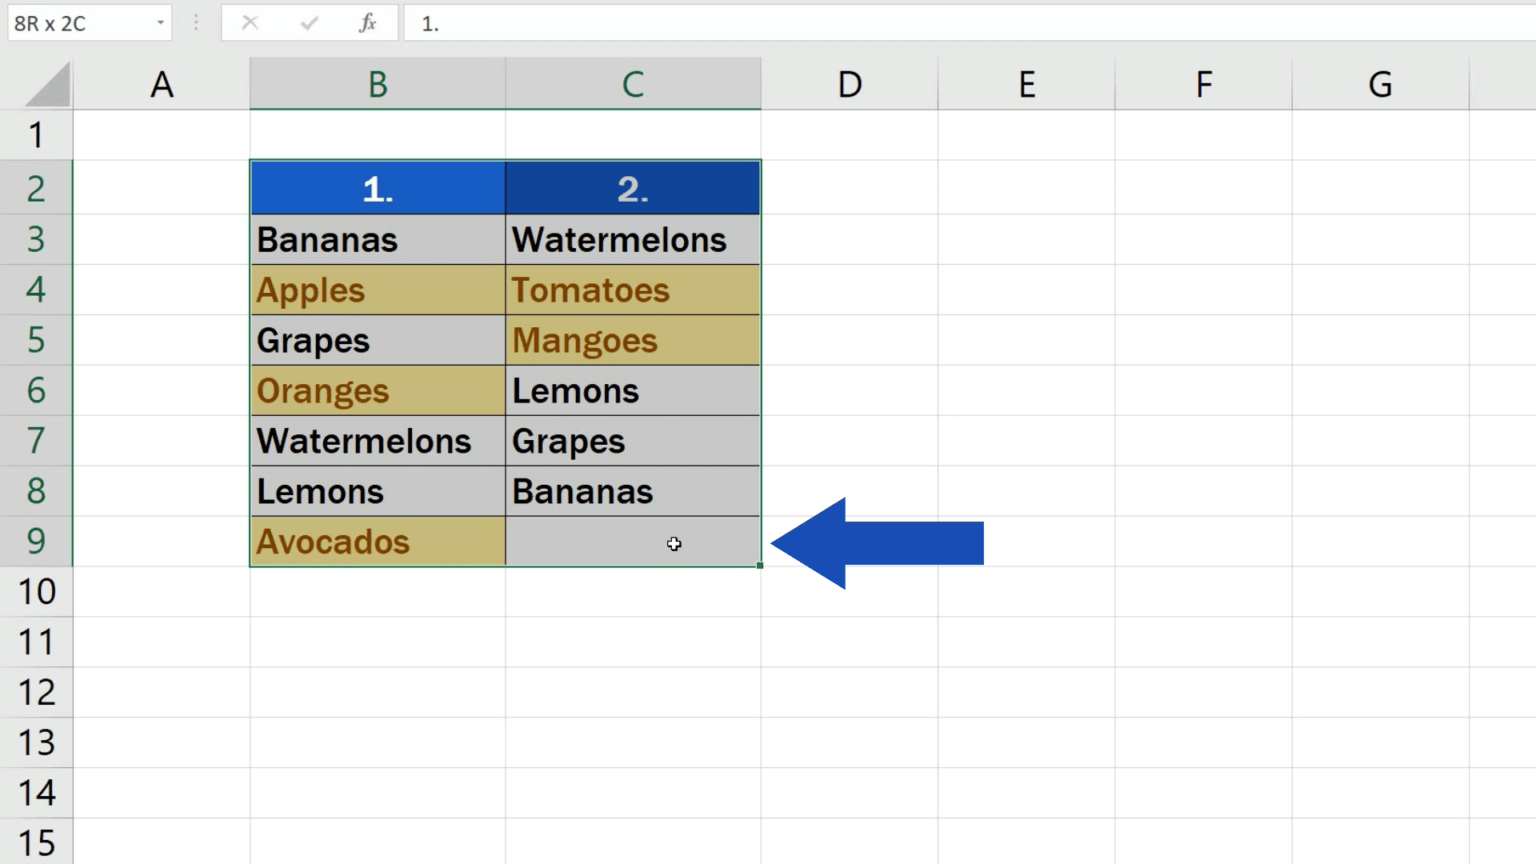Click the Cancel (X) icon beside formula bar
1536x864 pixels.
click(x=250, y=23)
